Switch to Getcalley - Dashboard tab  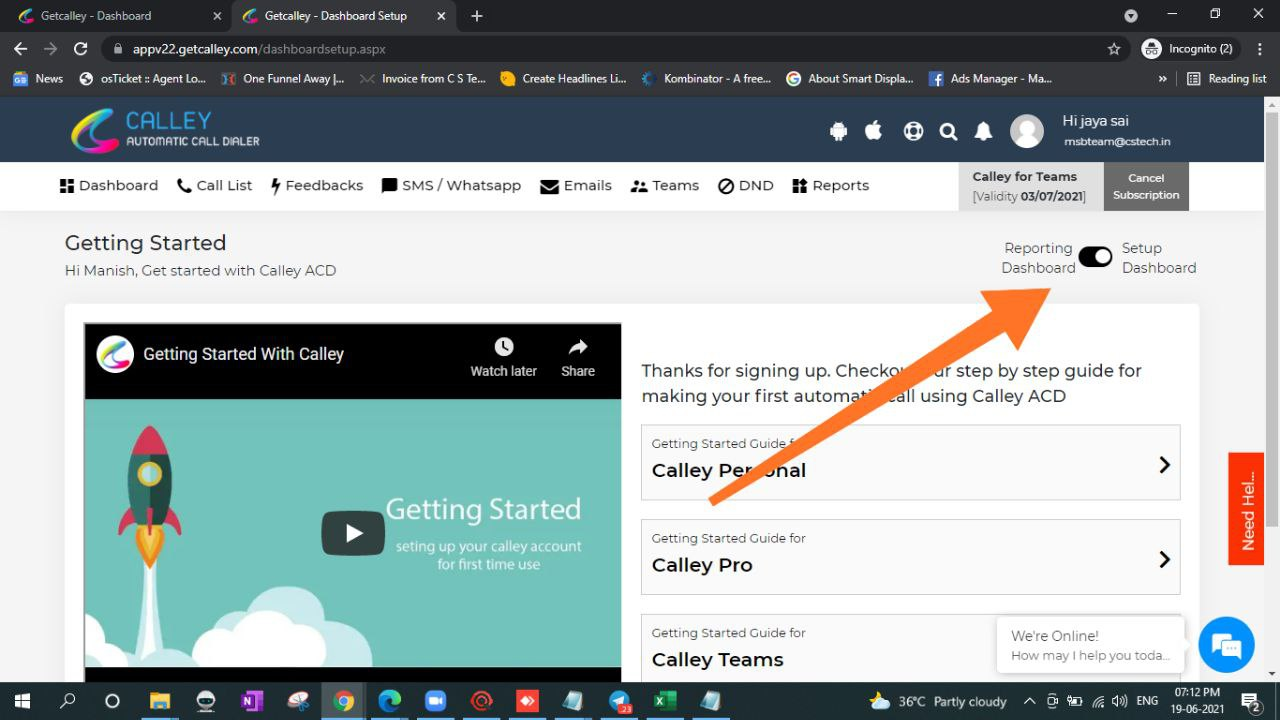tap(117, 16)
